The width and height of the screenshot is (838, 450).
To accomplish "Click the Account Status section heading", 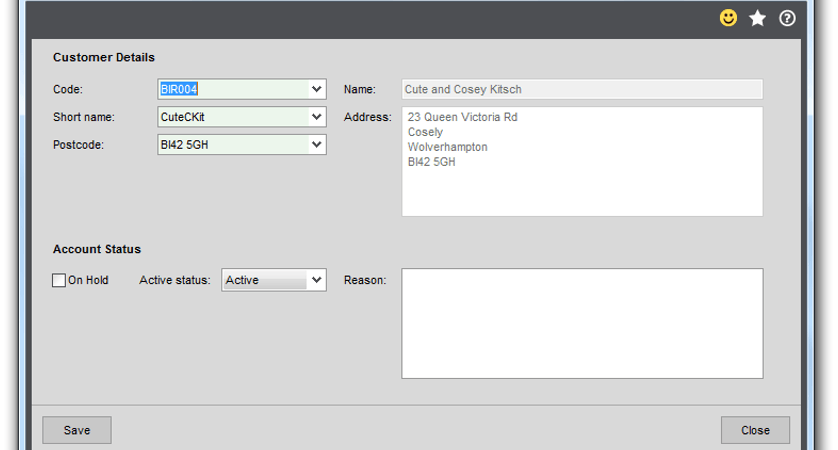I will pyautogui.click(x=97, y=249).
